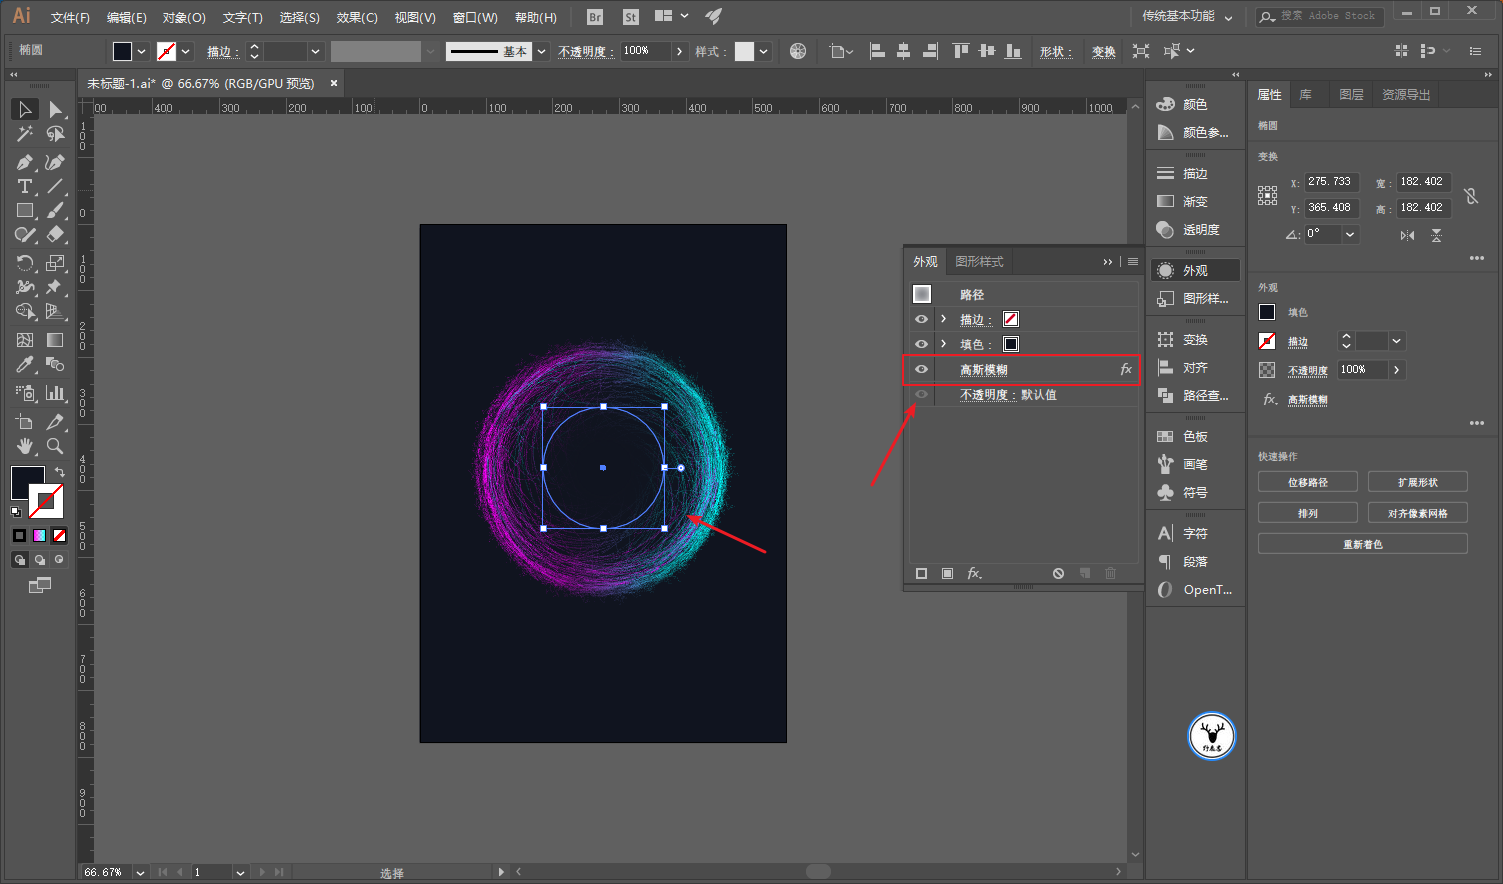Open the Window menu
This screenshot has height=884, width=1503.
(x=475, y=17)
